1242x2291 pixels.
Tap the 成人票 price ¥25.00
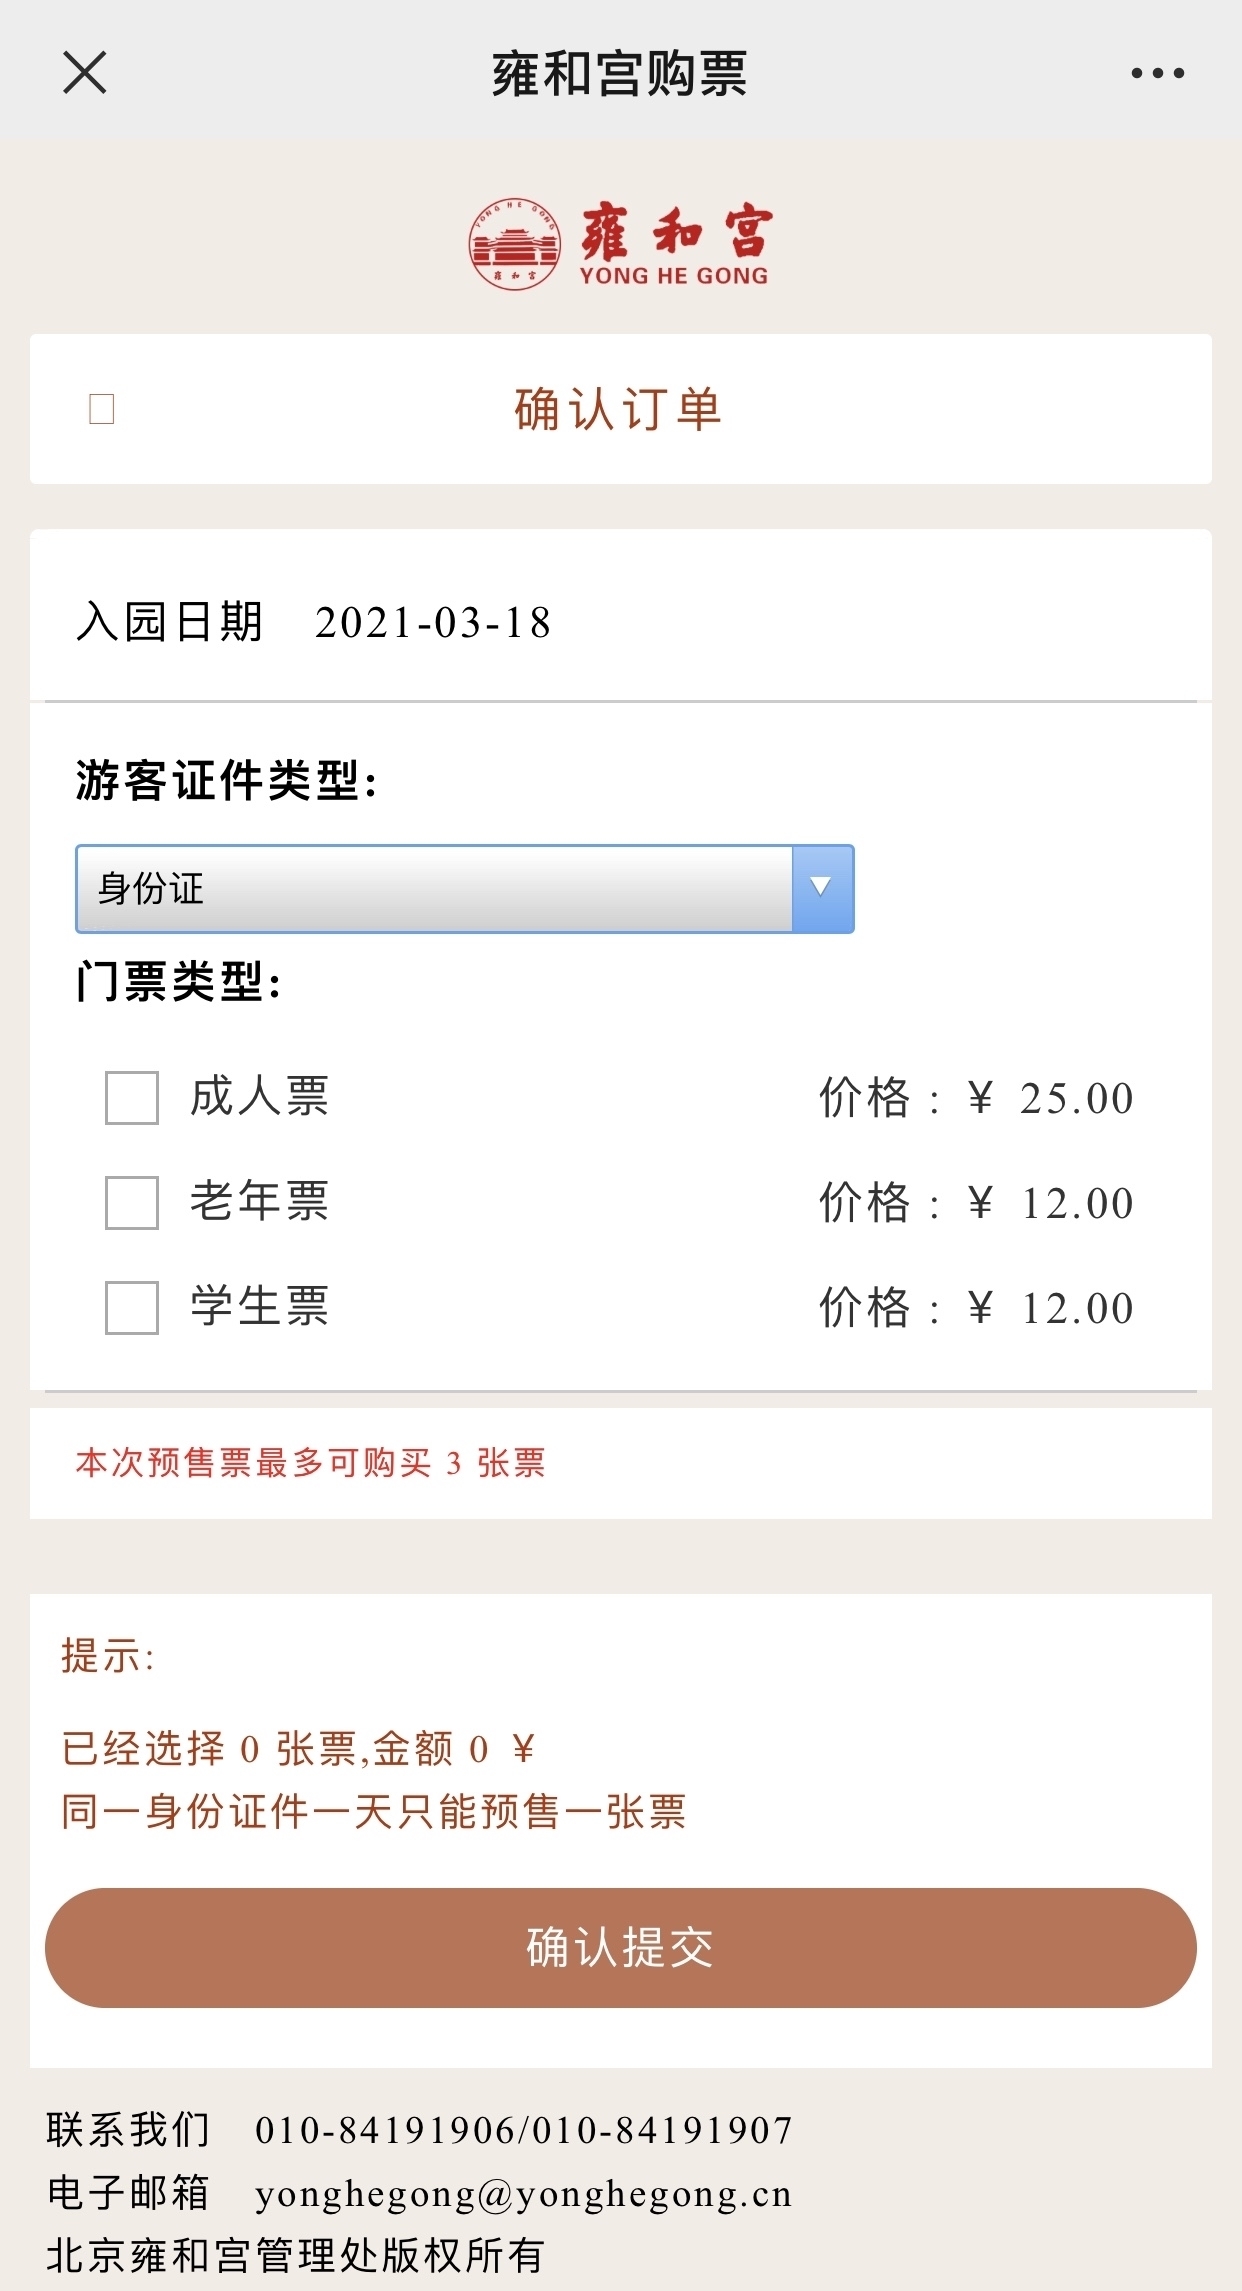pos(1050,1098)
